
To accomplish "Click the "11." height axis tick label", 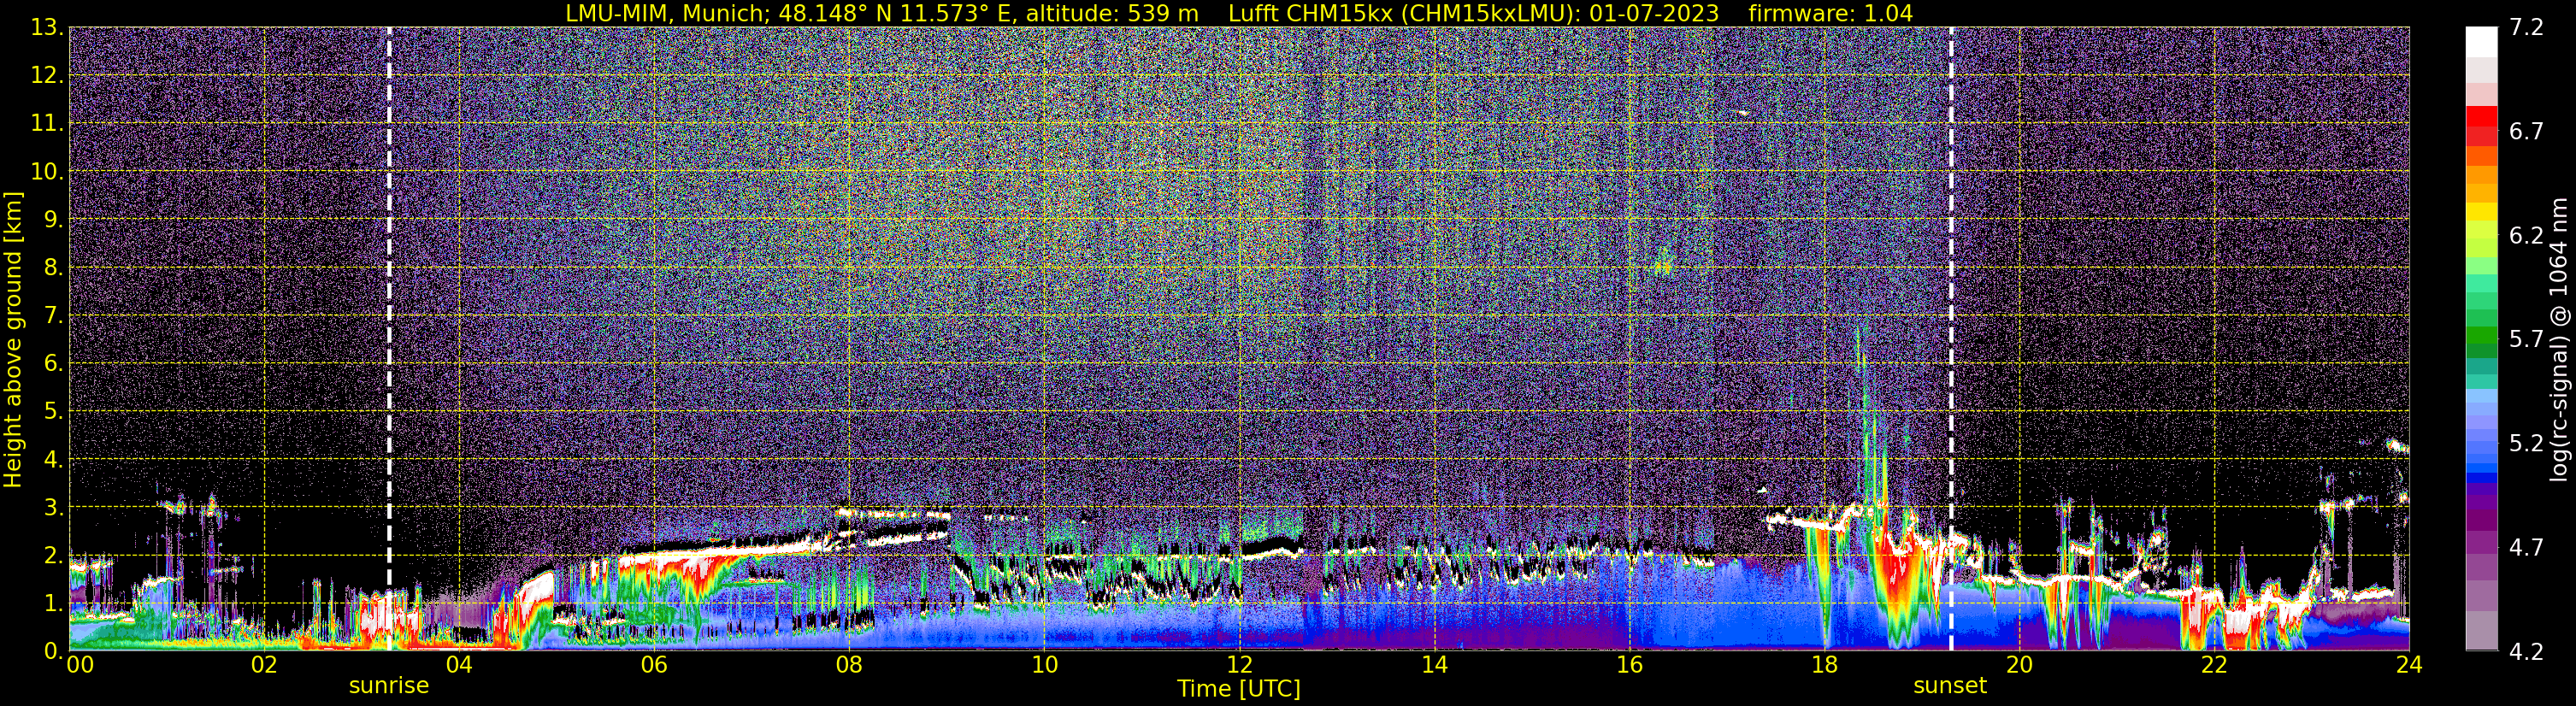I will click(x=47, y=124).
